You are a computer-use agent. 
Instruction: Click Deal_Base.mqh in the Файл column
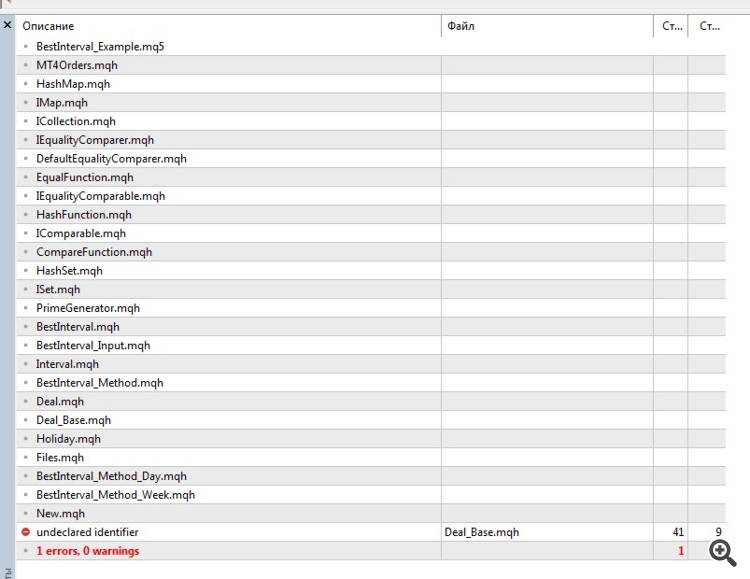point(482,532)
